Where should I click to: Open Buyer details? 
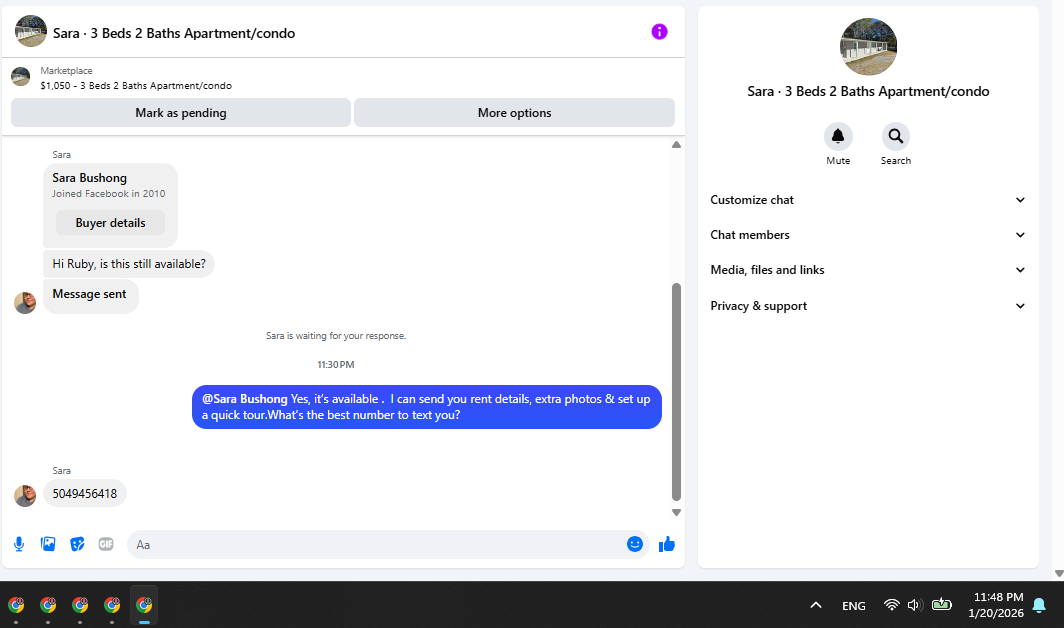pos(110,223)
